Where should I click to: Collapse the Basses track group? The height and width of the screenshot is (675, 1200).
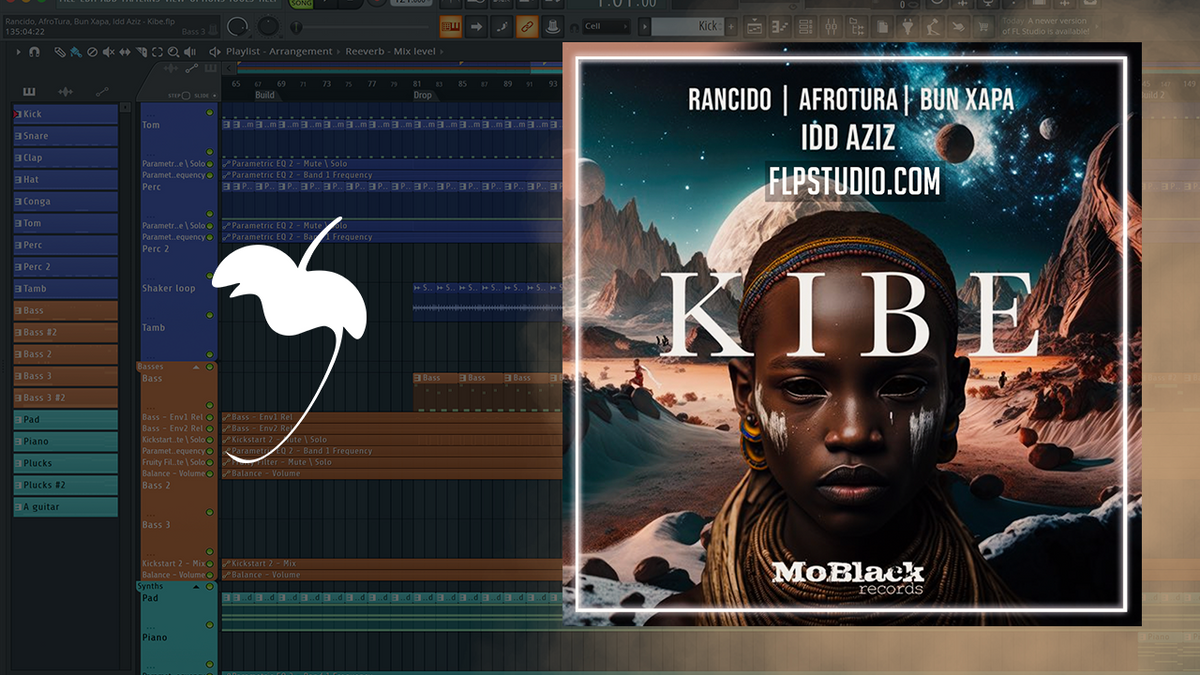pos(196,365)
